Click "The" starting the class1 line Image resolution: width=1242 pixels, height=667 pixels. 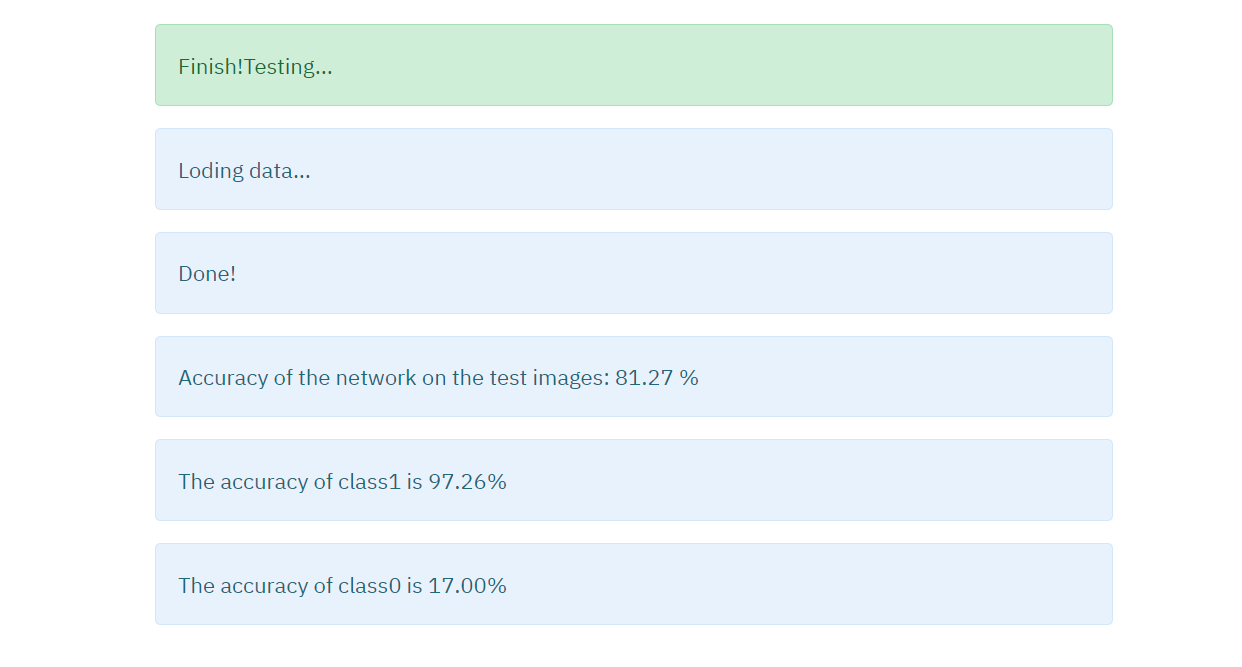point(196,482)
